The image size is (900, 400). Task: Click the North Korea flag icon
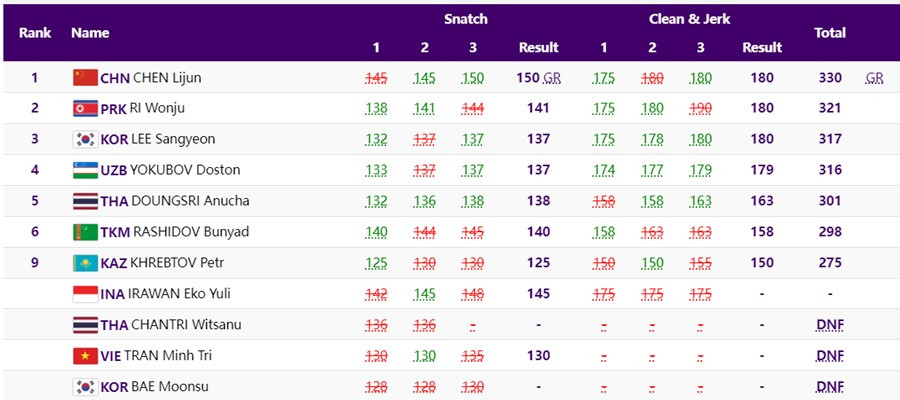(x=84, y=109)
